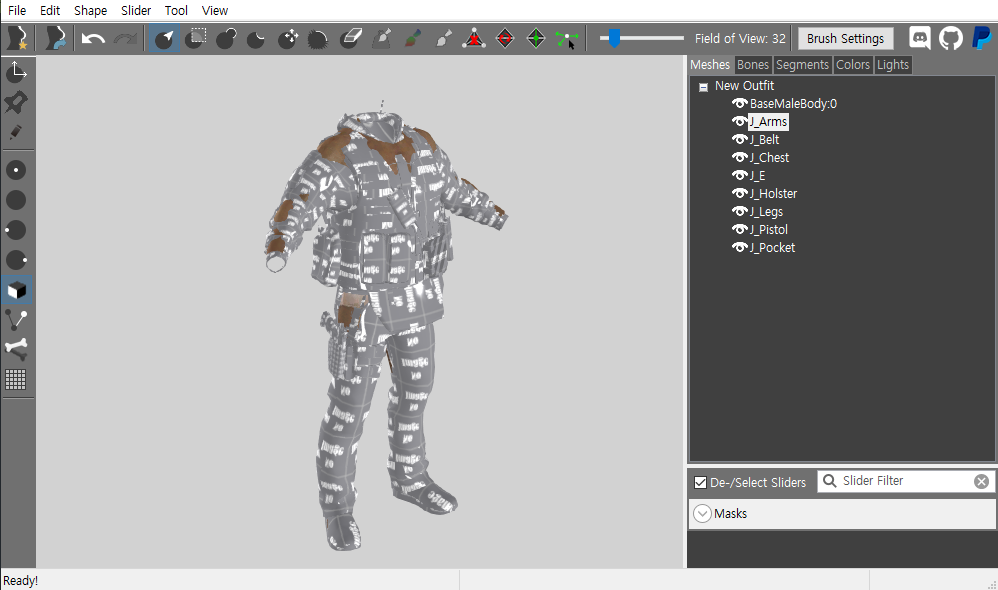
Task: Hide the J_Chest mesh via eye icon
Action: [x=740, y=158]
